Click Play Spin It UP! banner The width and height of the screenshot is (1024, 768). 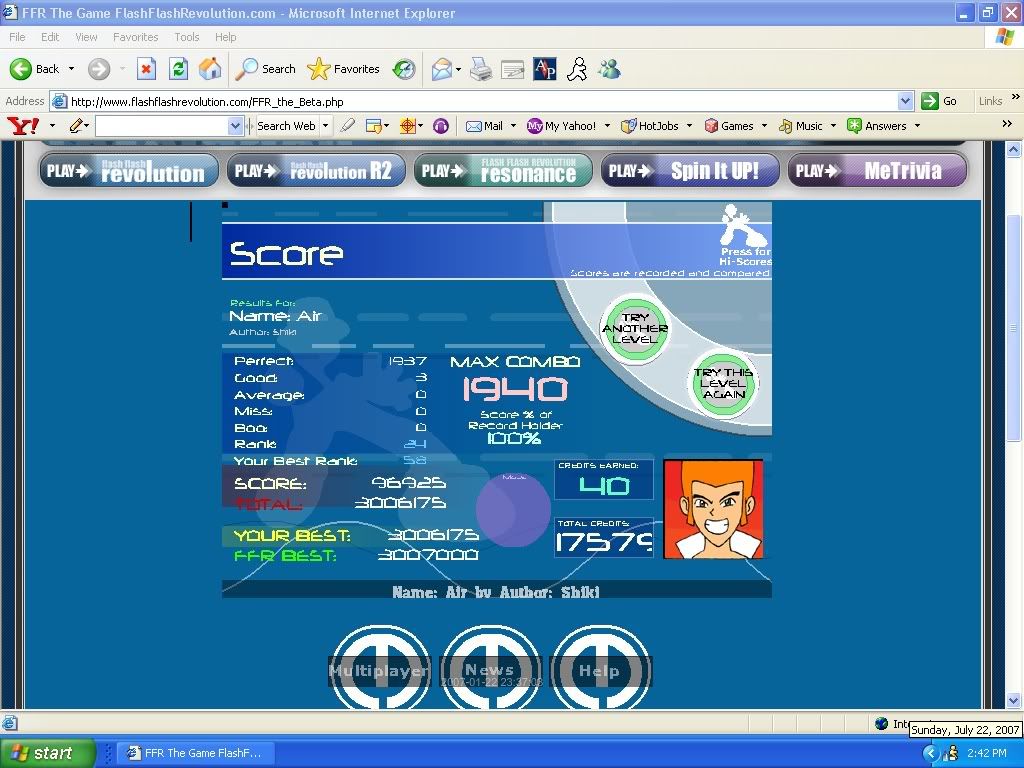click(695, 170)
